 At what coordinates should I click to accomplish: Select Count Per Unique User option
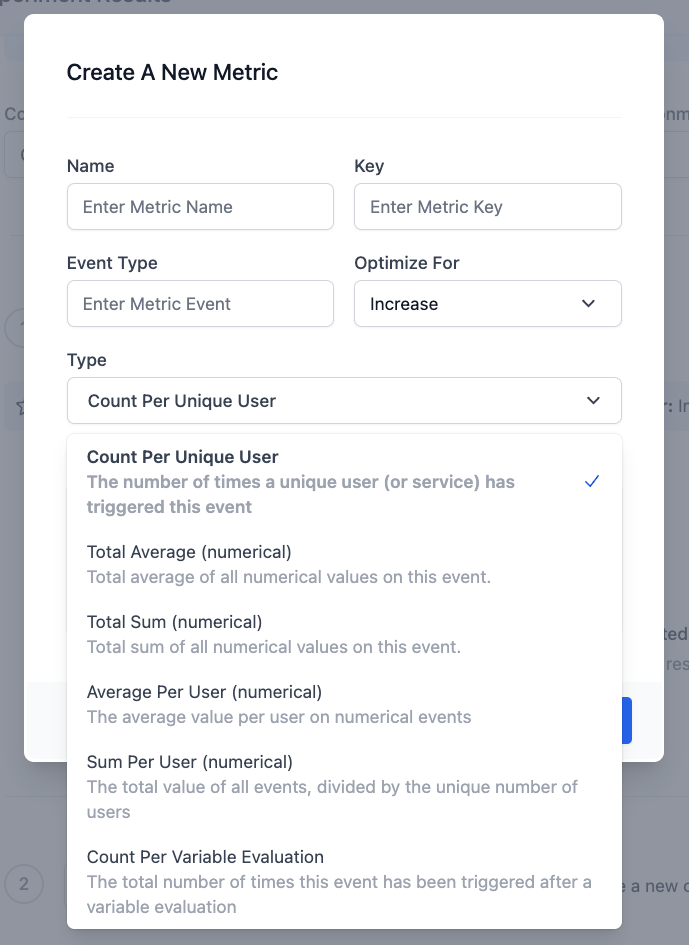183,457
